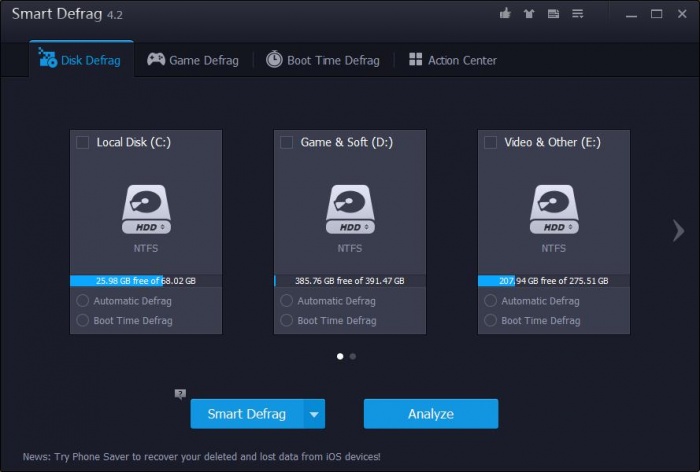Click the Local Disk (C:) HDD icon

[146, 209]
